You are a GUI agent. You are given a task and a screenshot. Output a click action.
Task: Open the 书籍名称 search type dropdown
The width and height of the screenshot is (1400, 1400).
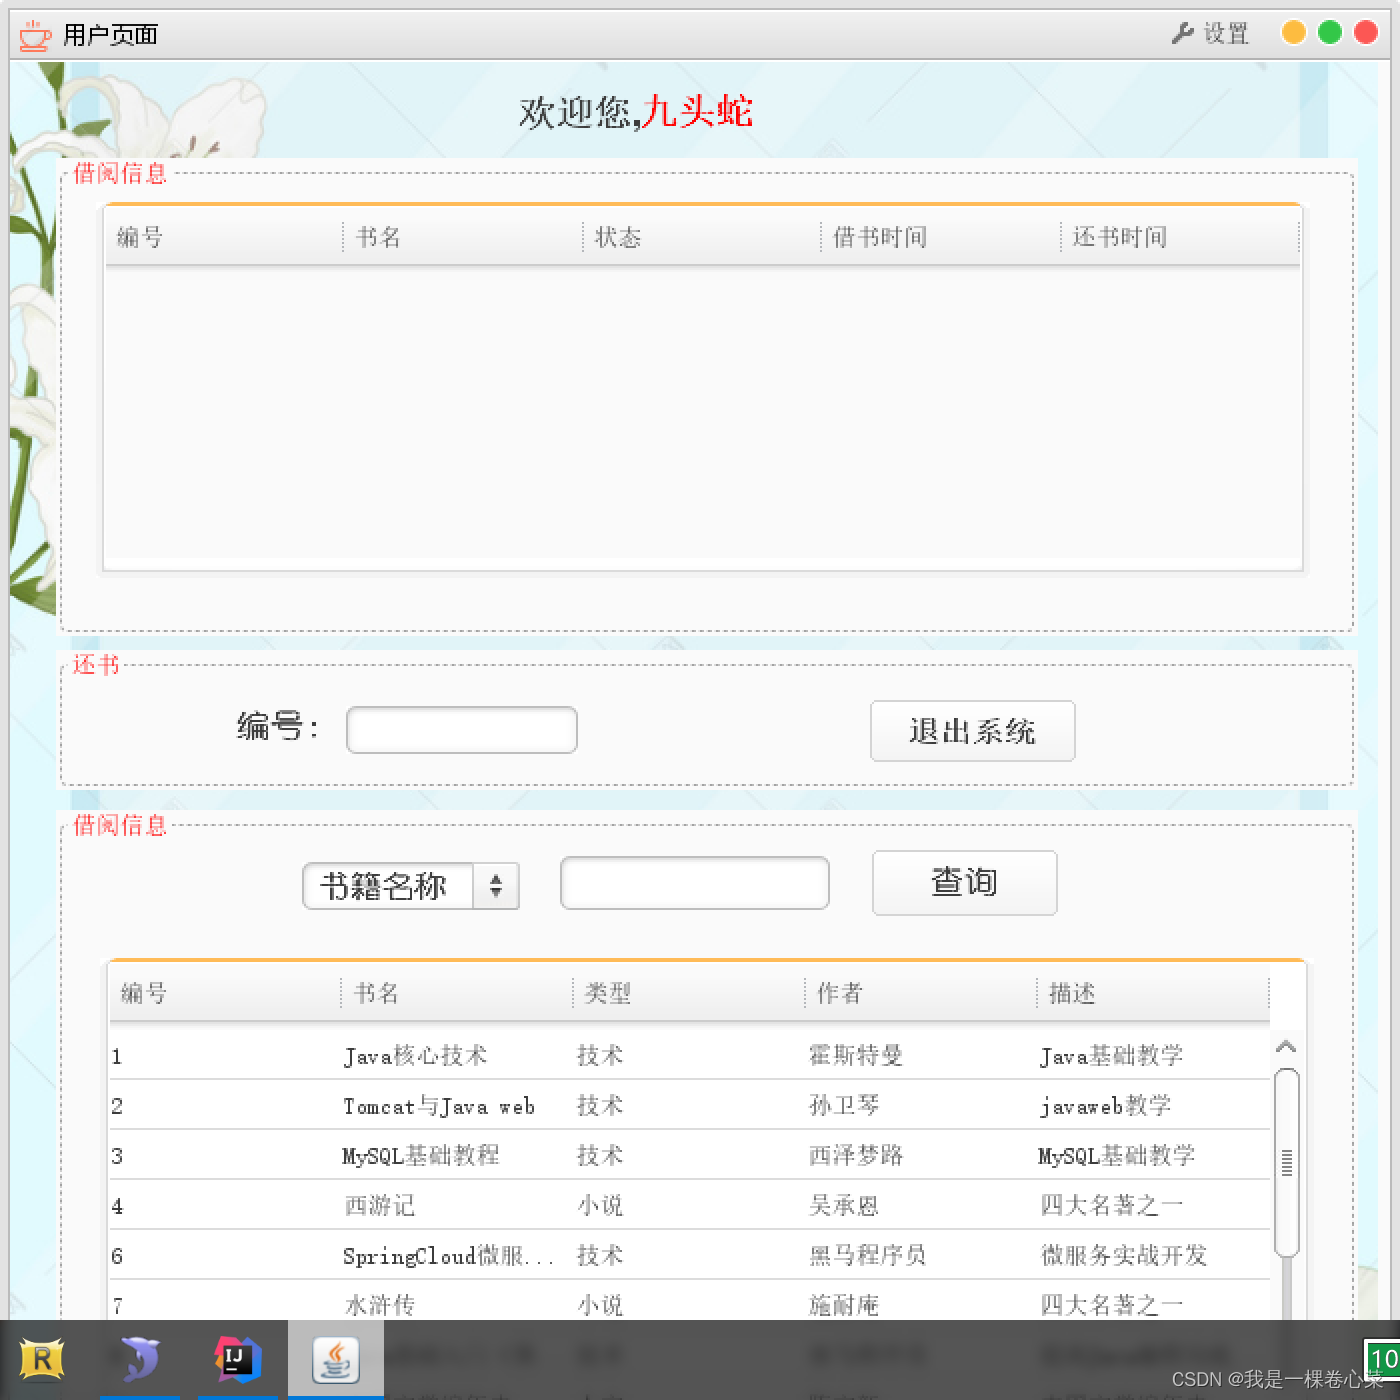pyautogui.click(x=411, y=886)
